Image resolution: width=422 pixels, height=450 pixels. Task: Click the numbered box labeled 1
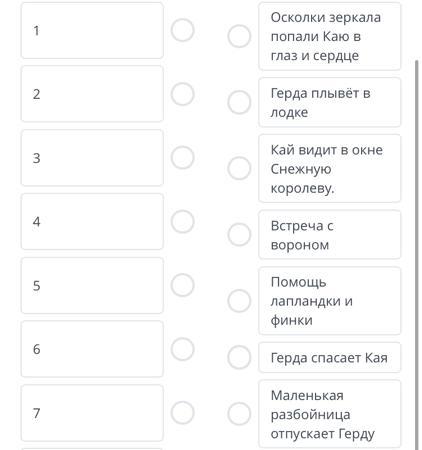click(92, 30)
